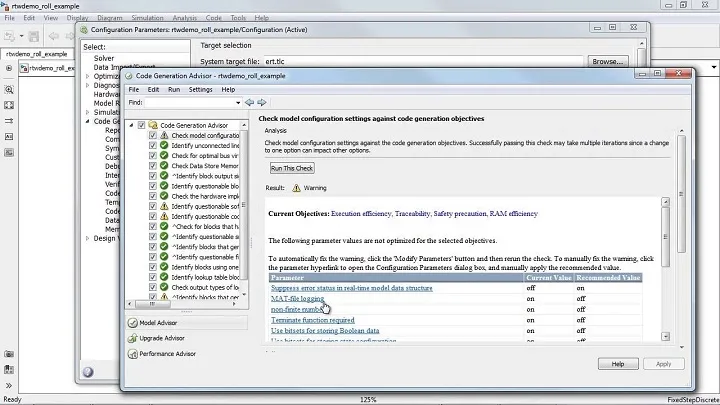Expand Optimization node in Configuration Parameters
Image resolution: width=720 pixels, height=405 pixels.
(87, 76)
